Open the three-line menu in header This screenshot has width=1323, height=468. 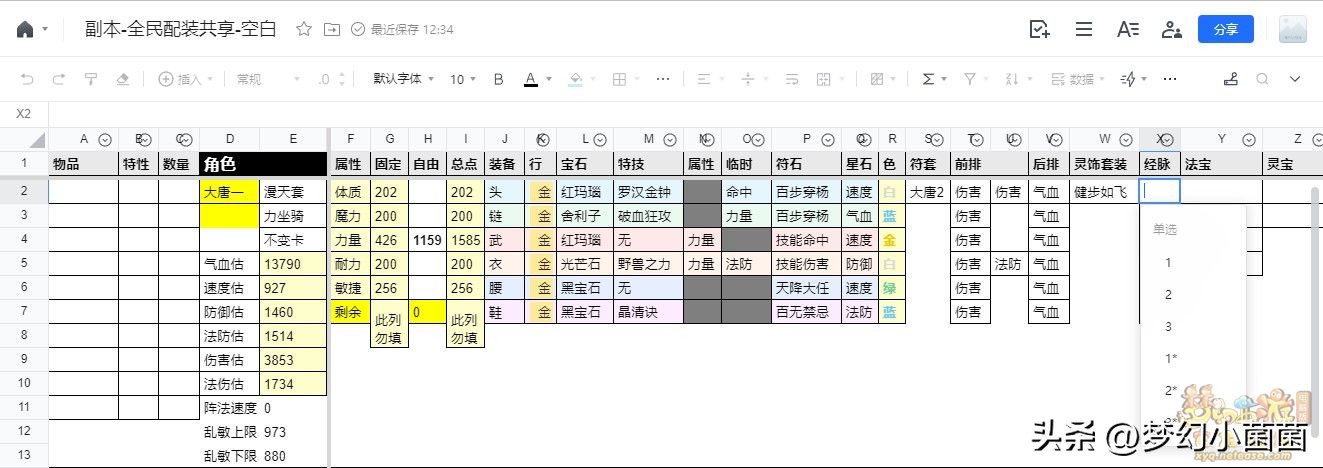coord(1084,29)
